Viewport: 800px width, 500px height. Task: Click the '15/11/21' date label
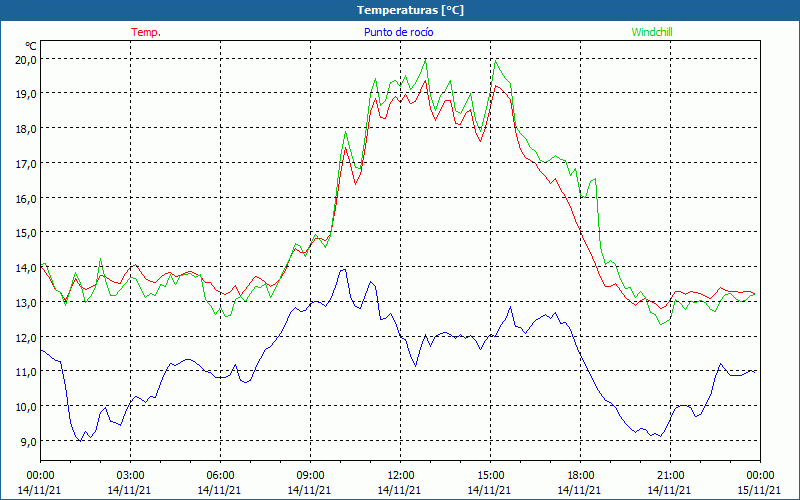click(760, 490)
